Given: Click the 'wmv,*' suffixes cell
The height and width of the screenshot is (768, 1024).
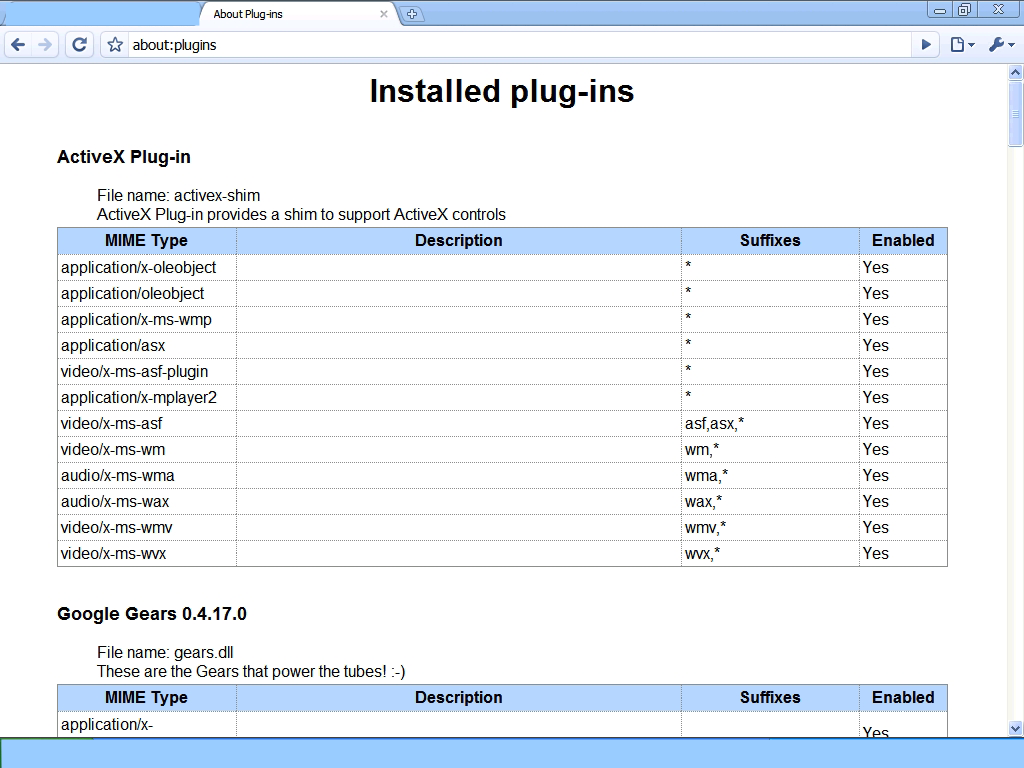Looking at the screenshot, I should (x=770, y=528).
